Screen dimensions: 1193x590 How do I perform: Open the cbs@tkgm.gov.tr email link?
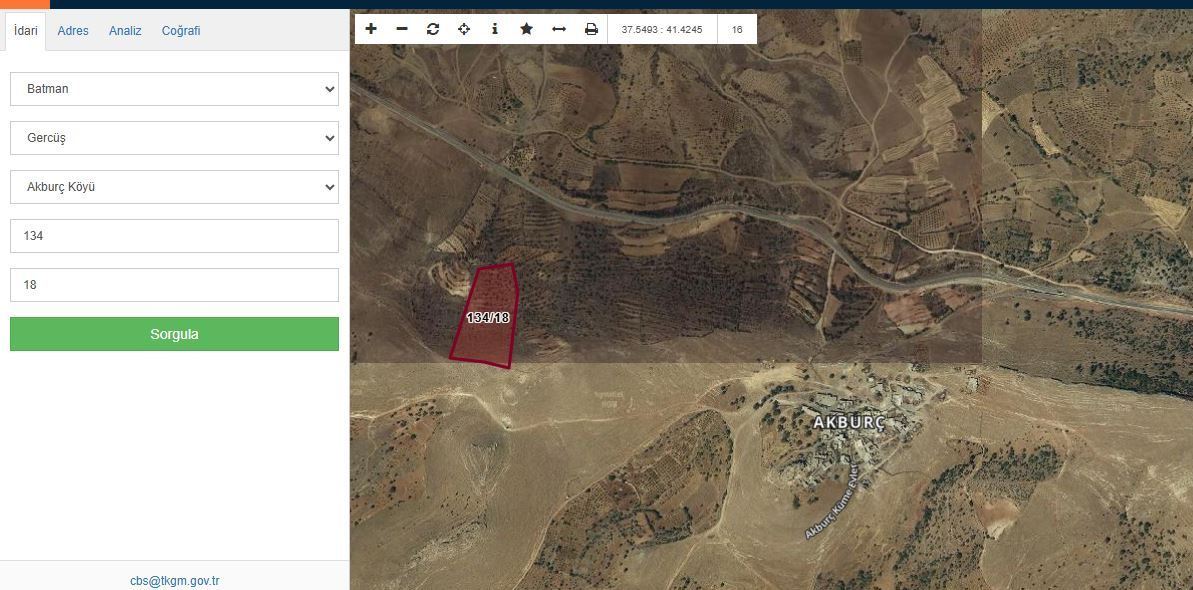tap(174, 581)
